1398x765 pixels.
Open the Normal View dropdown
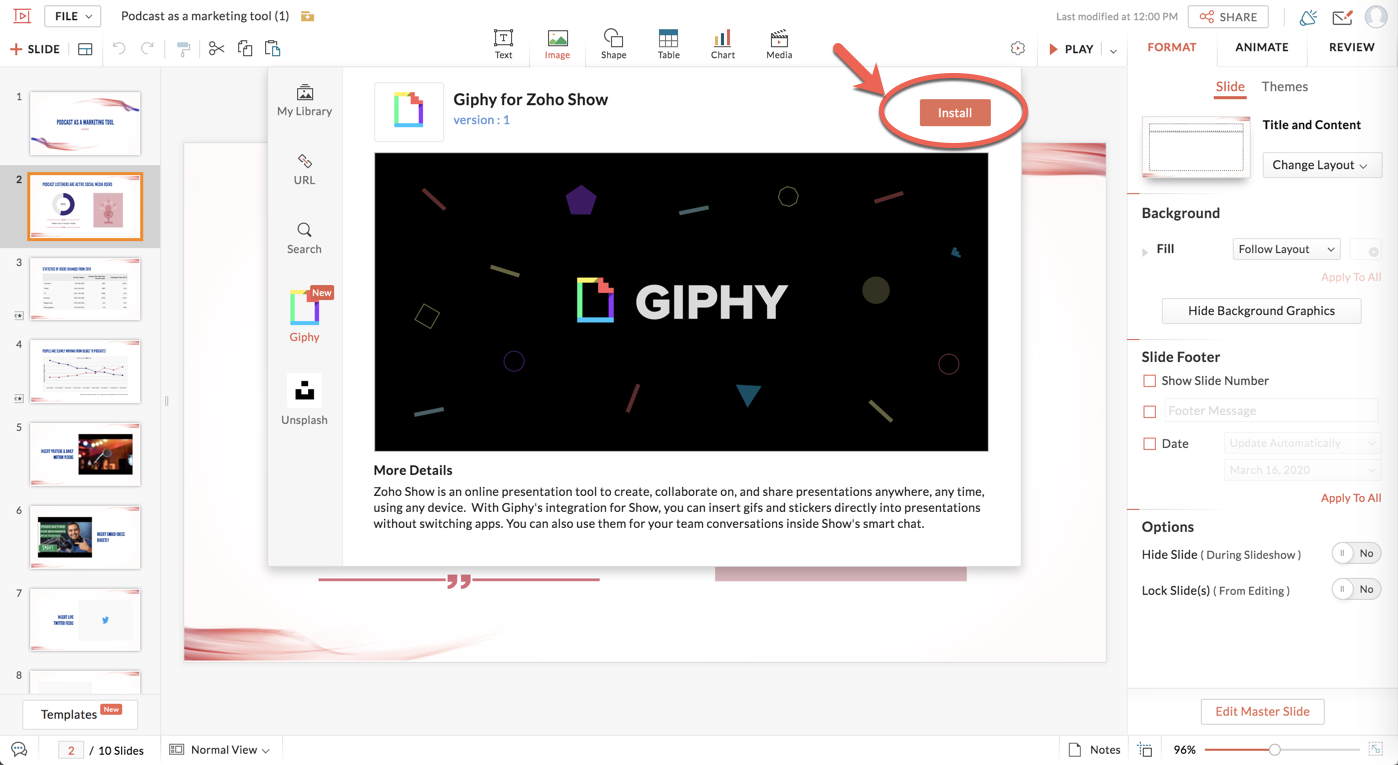220,750
